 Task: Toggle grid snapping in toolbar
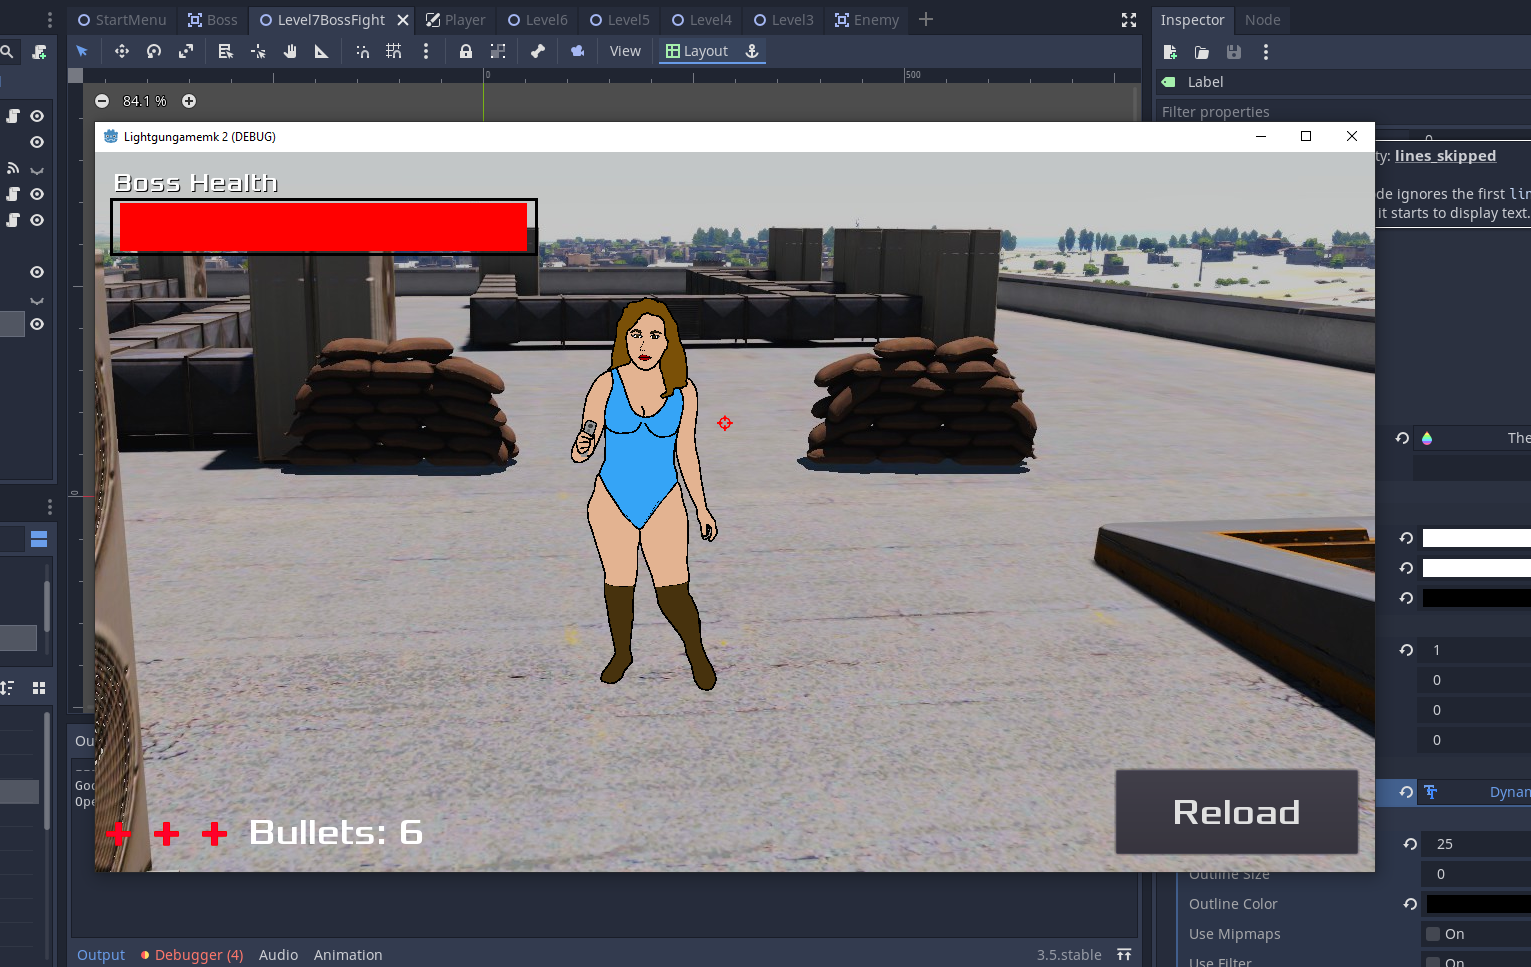[x=394, y=51]
